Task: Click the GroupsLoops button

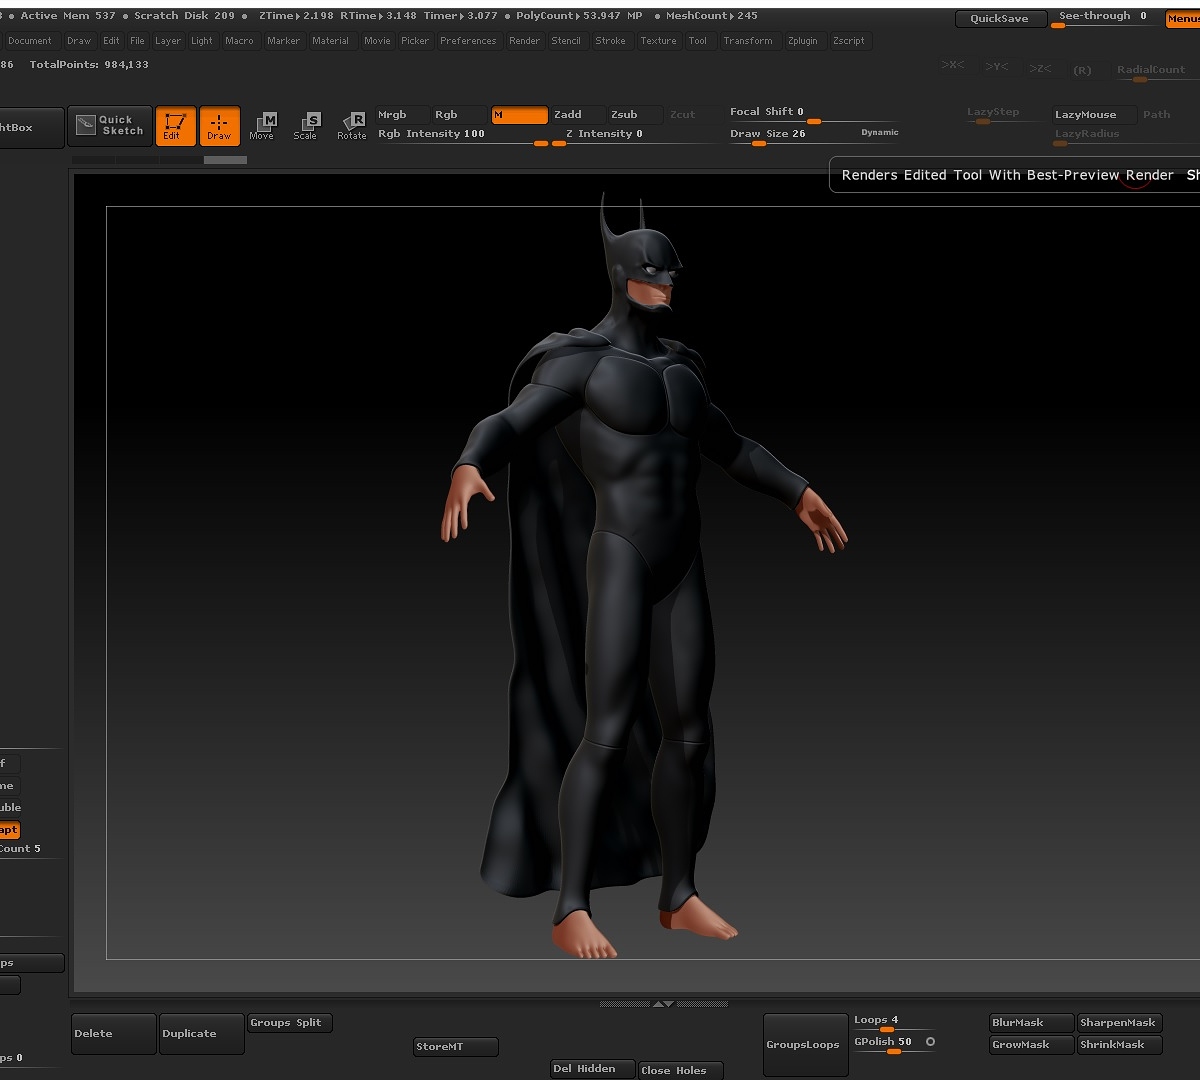Action: (805, 1045)
